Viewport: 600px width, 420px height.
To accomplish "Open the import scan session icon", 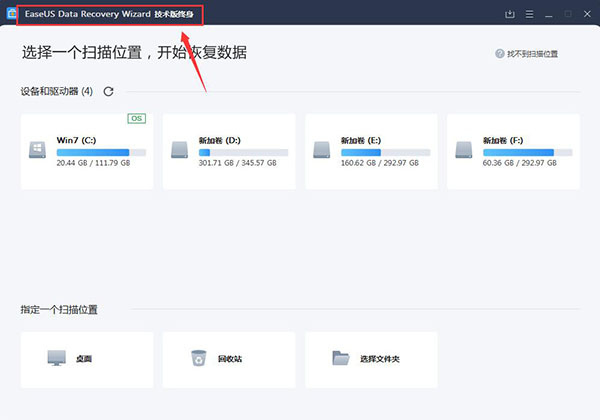I will (510, 15).
